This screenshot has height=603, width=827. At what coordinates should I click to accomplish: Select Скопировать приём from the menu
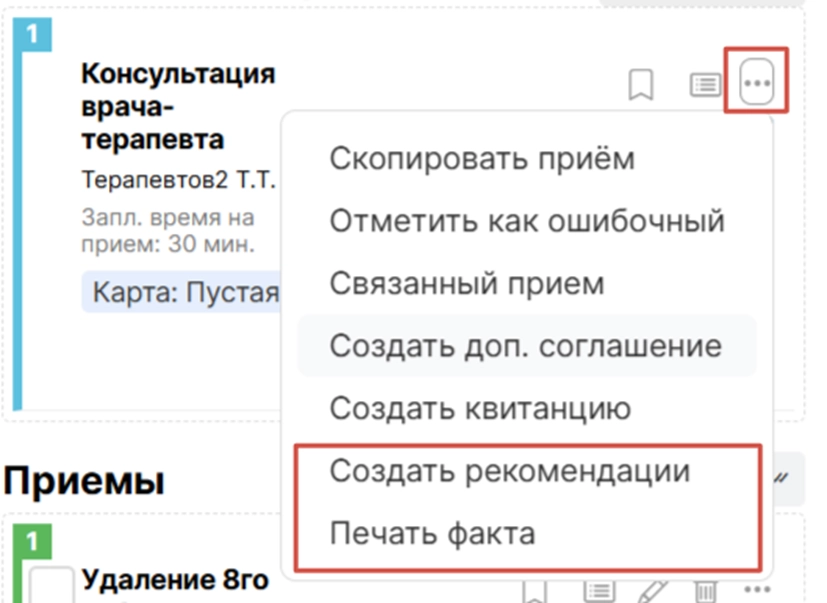point(481,158)
